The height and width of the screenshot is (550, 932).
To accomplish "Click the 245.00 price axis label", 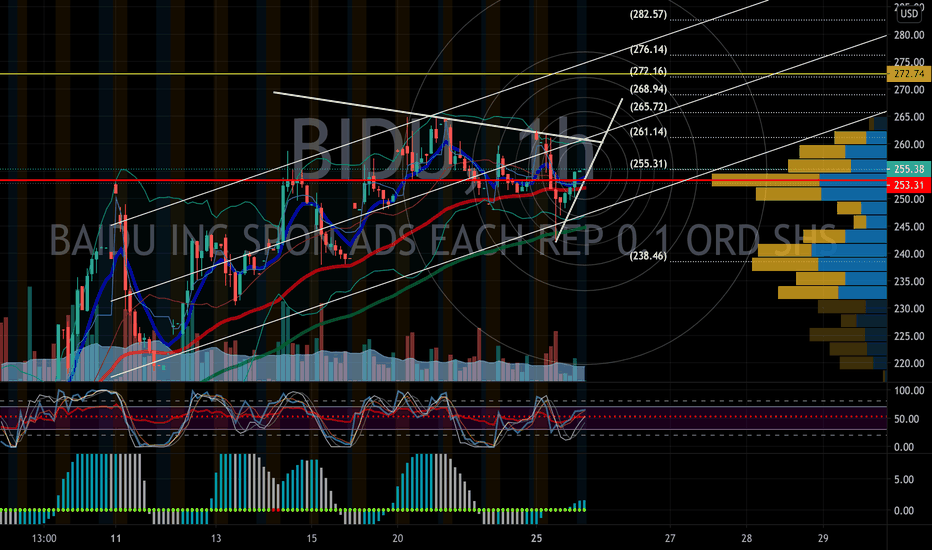I will coord(909,227).
